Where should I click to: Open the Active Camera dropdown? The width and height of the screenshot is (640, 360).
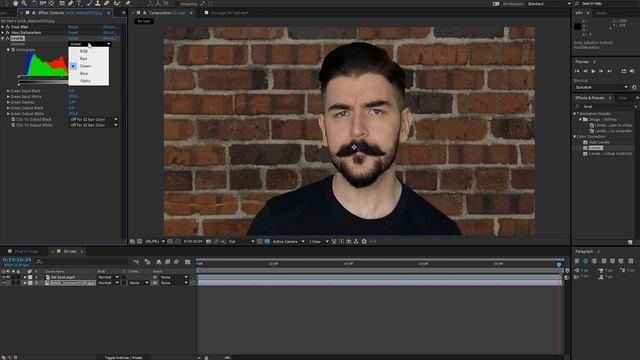pos(288,242)
